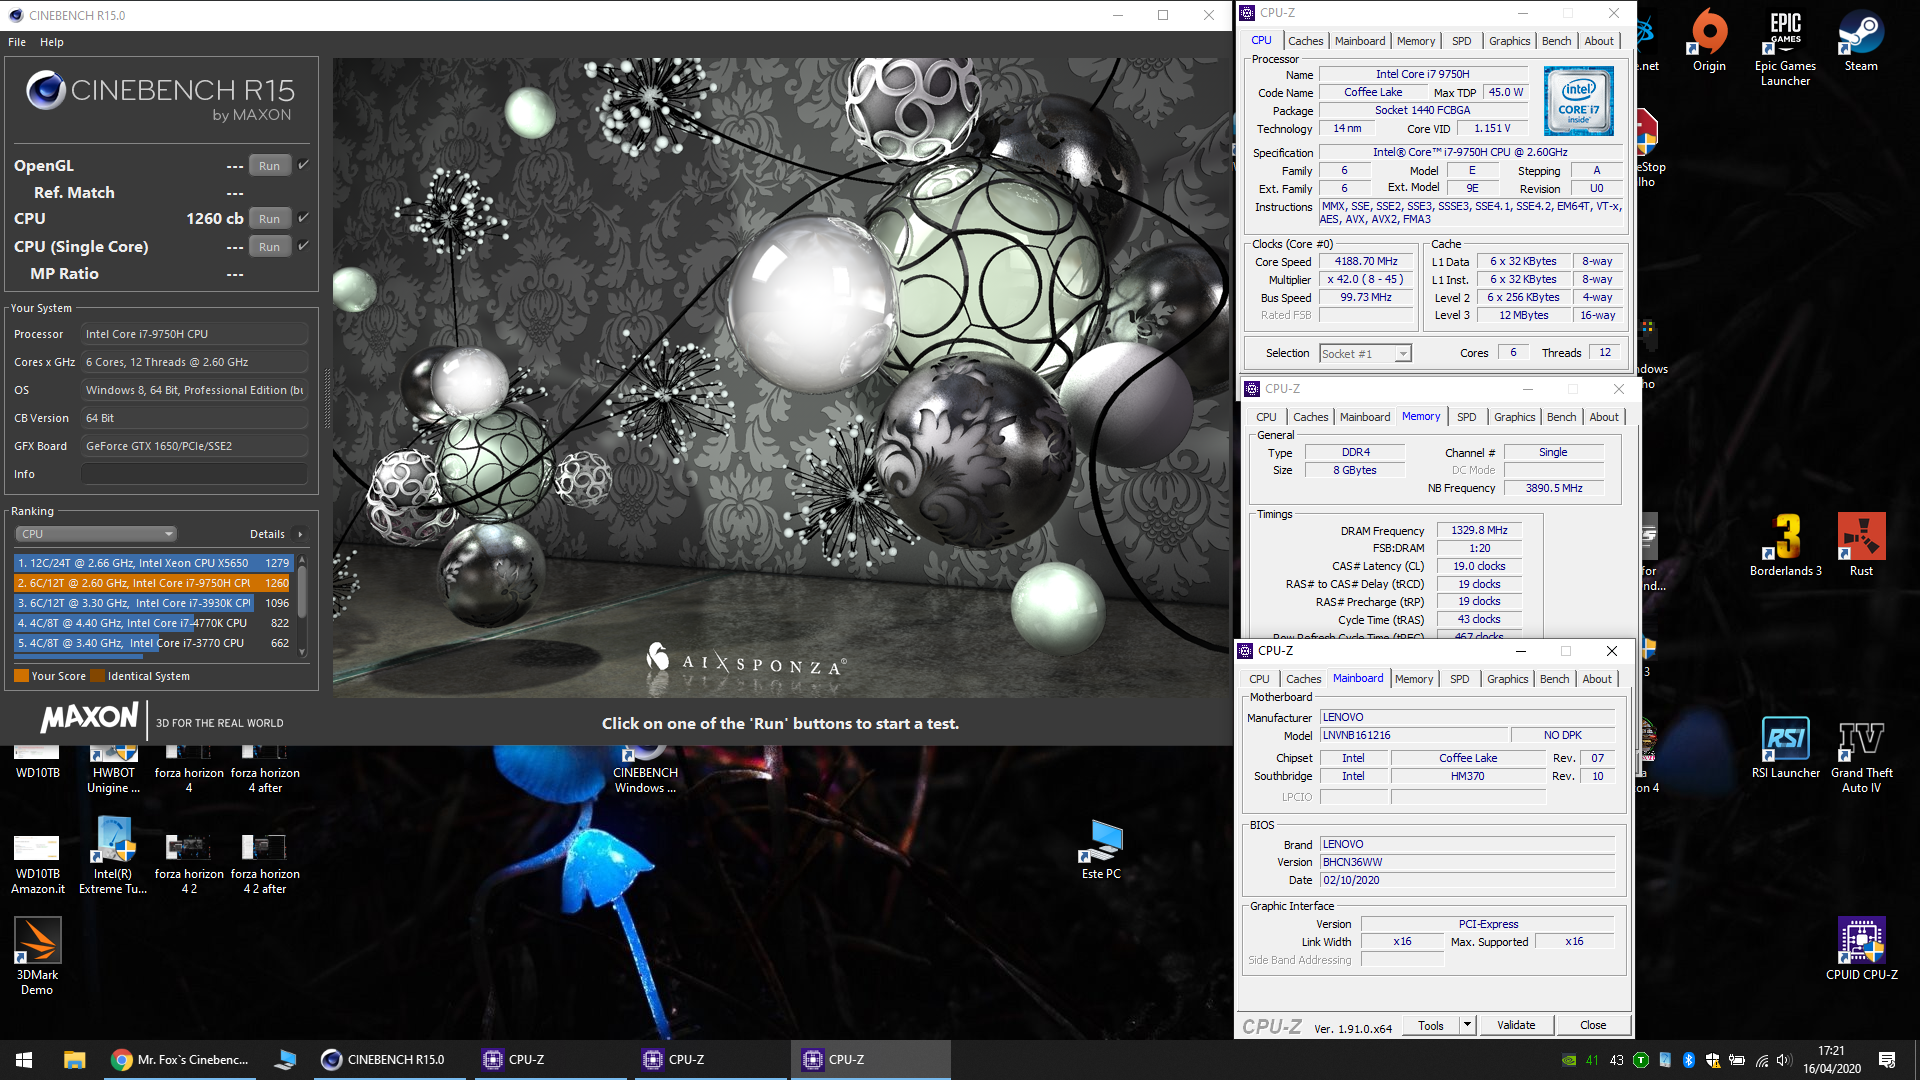Open the Wi-Fi network tray icon
This screenshot has height=1080, width=1920.
click(1762, 1060)
